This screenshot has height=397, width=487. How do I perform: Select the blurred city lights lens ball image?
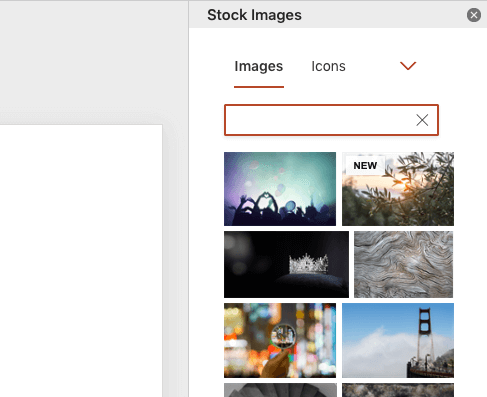coord(280,340)
